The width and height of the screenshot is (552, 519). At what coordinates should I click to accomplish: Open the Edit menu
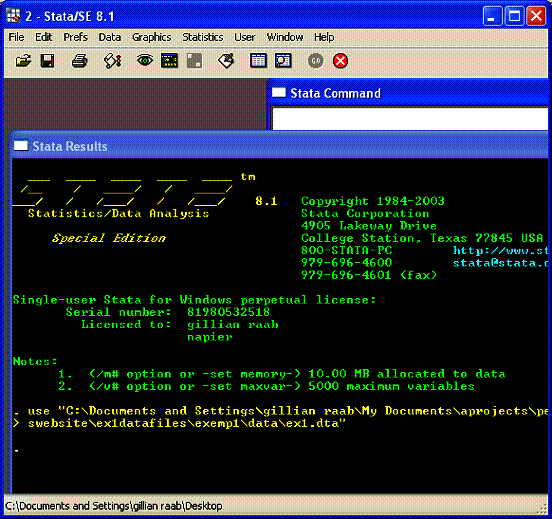[x=44, y=37]
